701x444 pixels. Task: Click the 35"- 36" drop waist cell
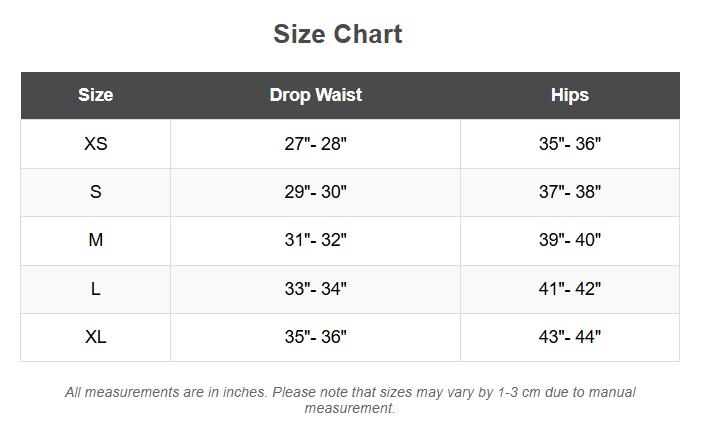(316, 337)
